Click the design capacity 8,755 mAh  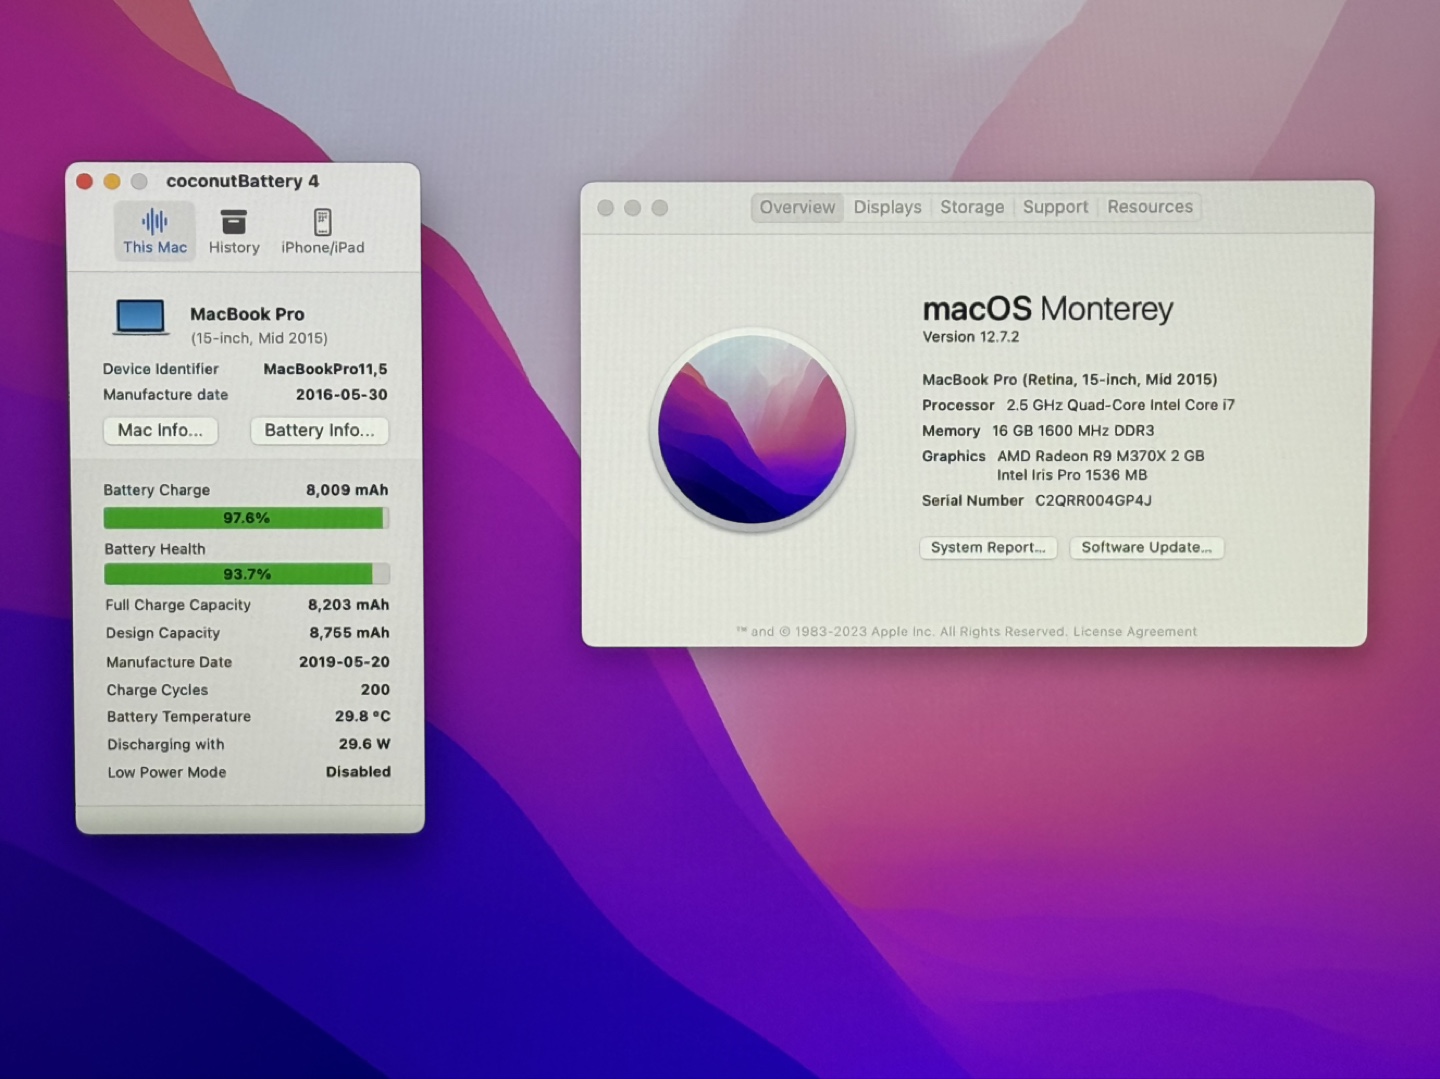click(x=349, y=633)
